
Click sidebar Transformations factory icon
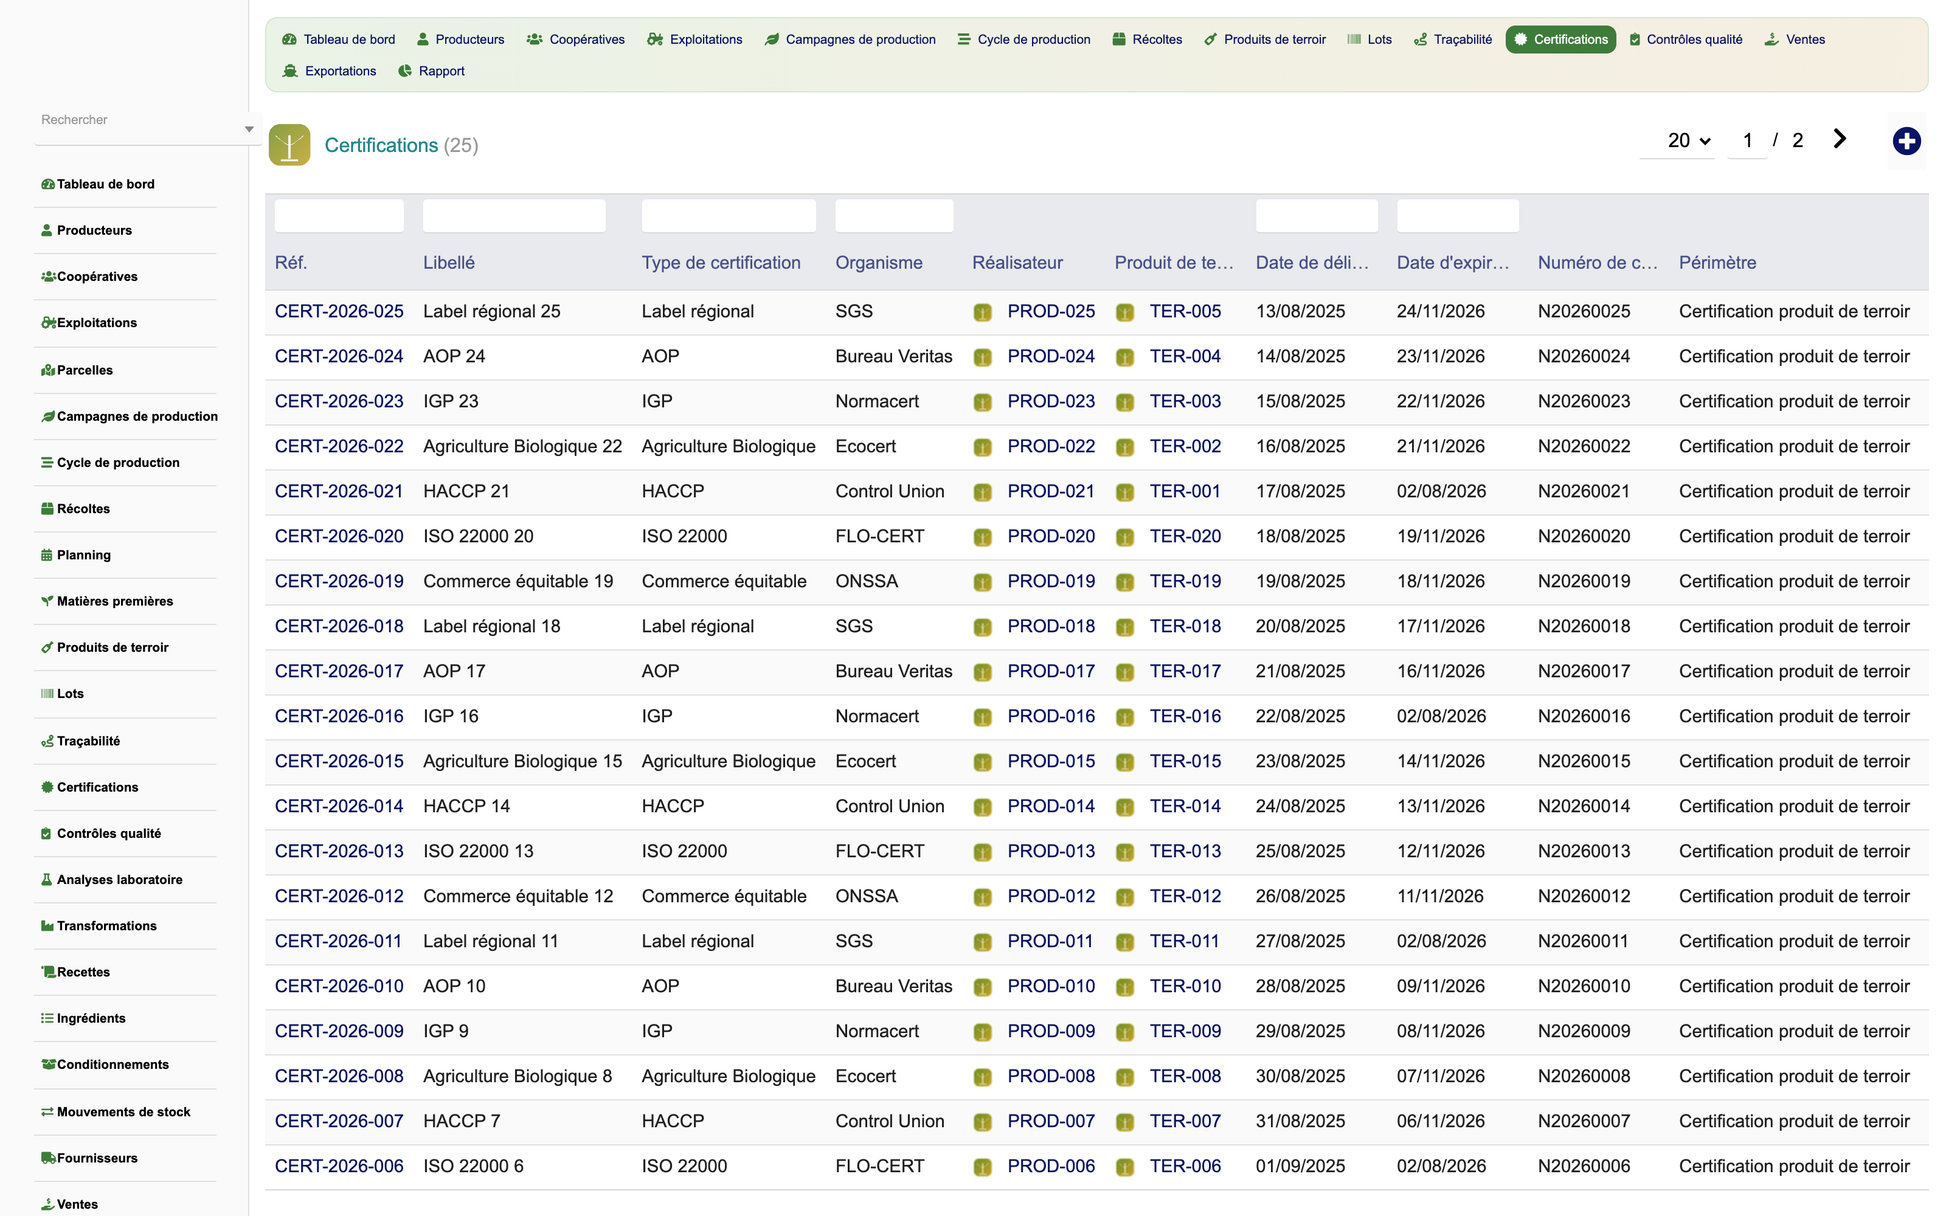(47, 926)
